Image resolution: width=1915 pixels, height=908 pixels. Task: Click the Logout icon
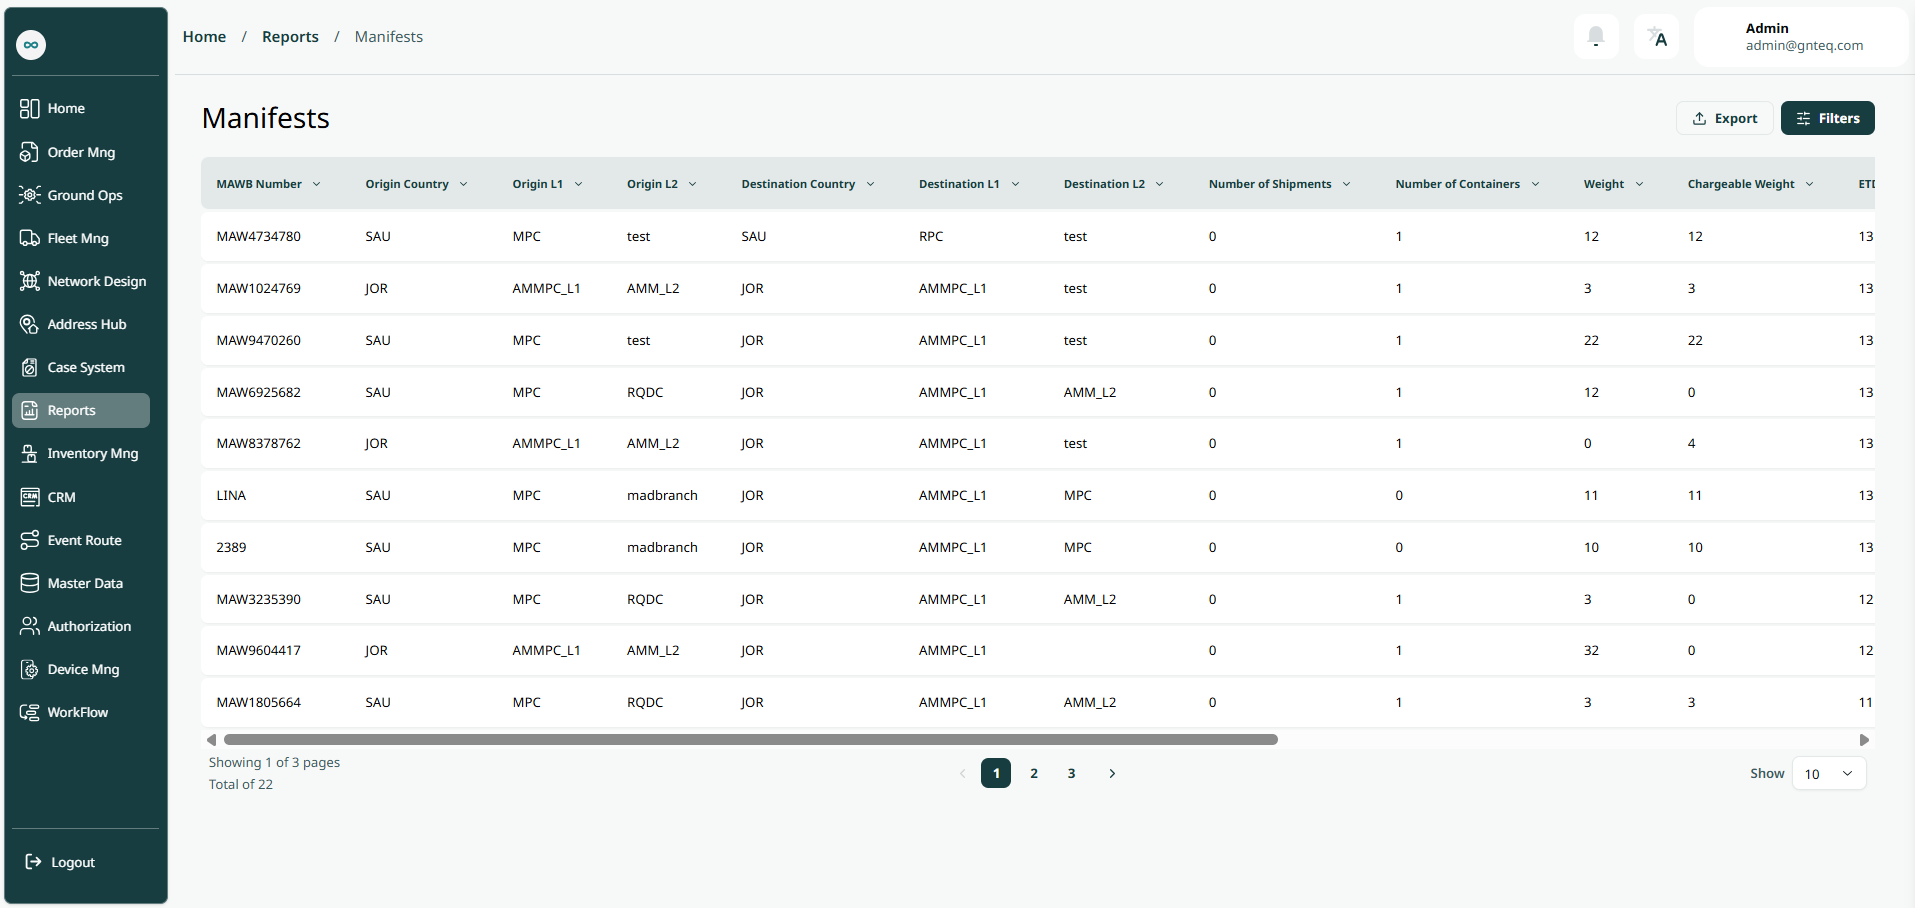pyautogui.click(x=33, y=862)
